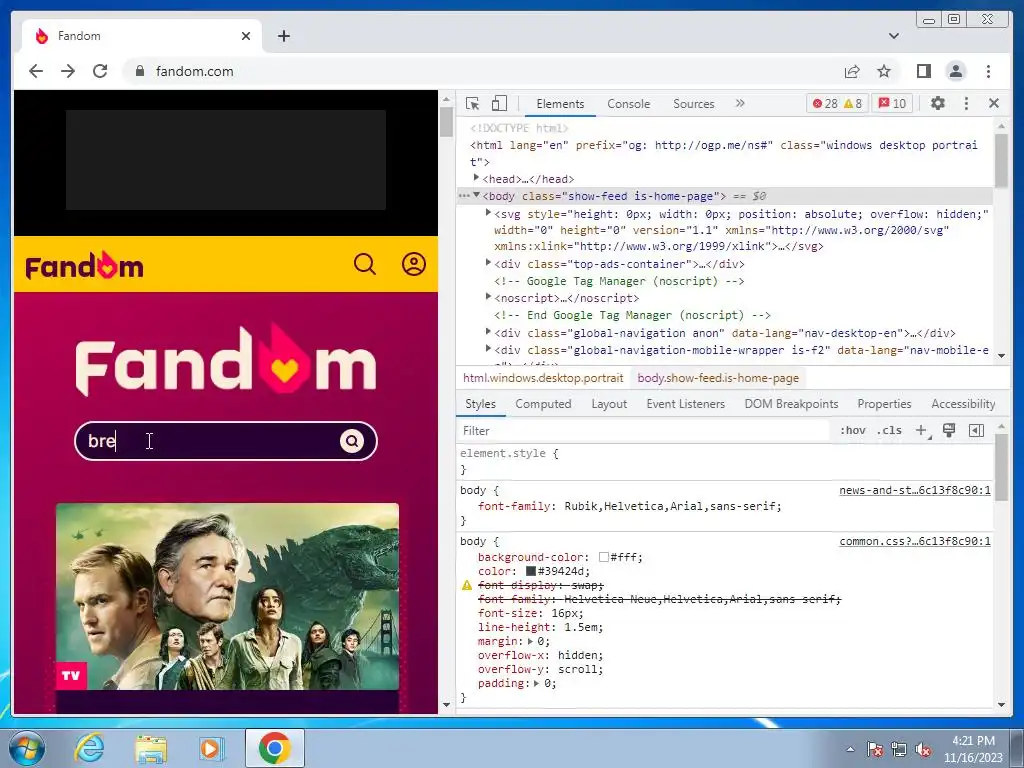Click the small Fandom logo in header
This screenshot has height=768, width=1024.
[x=84, y=265]
